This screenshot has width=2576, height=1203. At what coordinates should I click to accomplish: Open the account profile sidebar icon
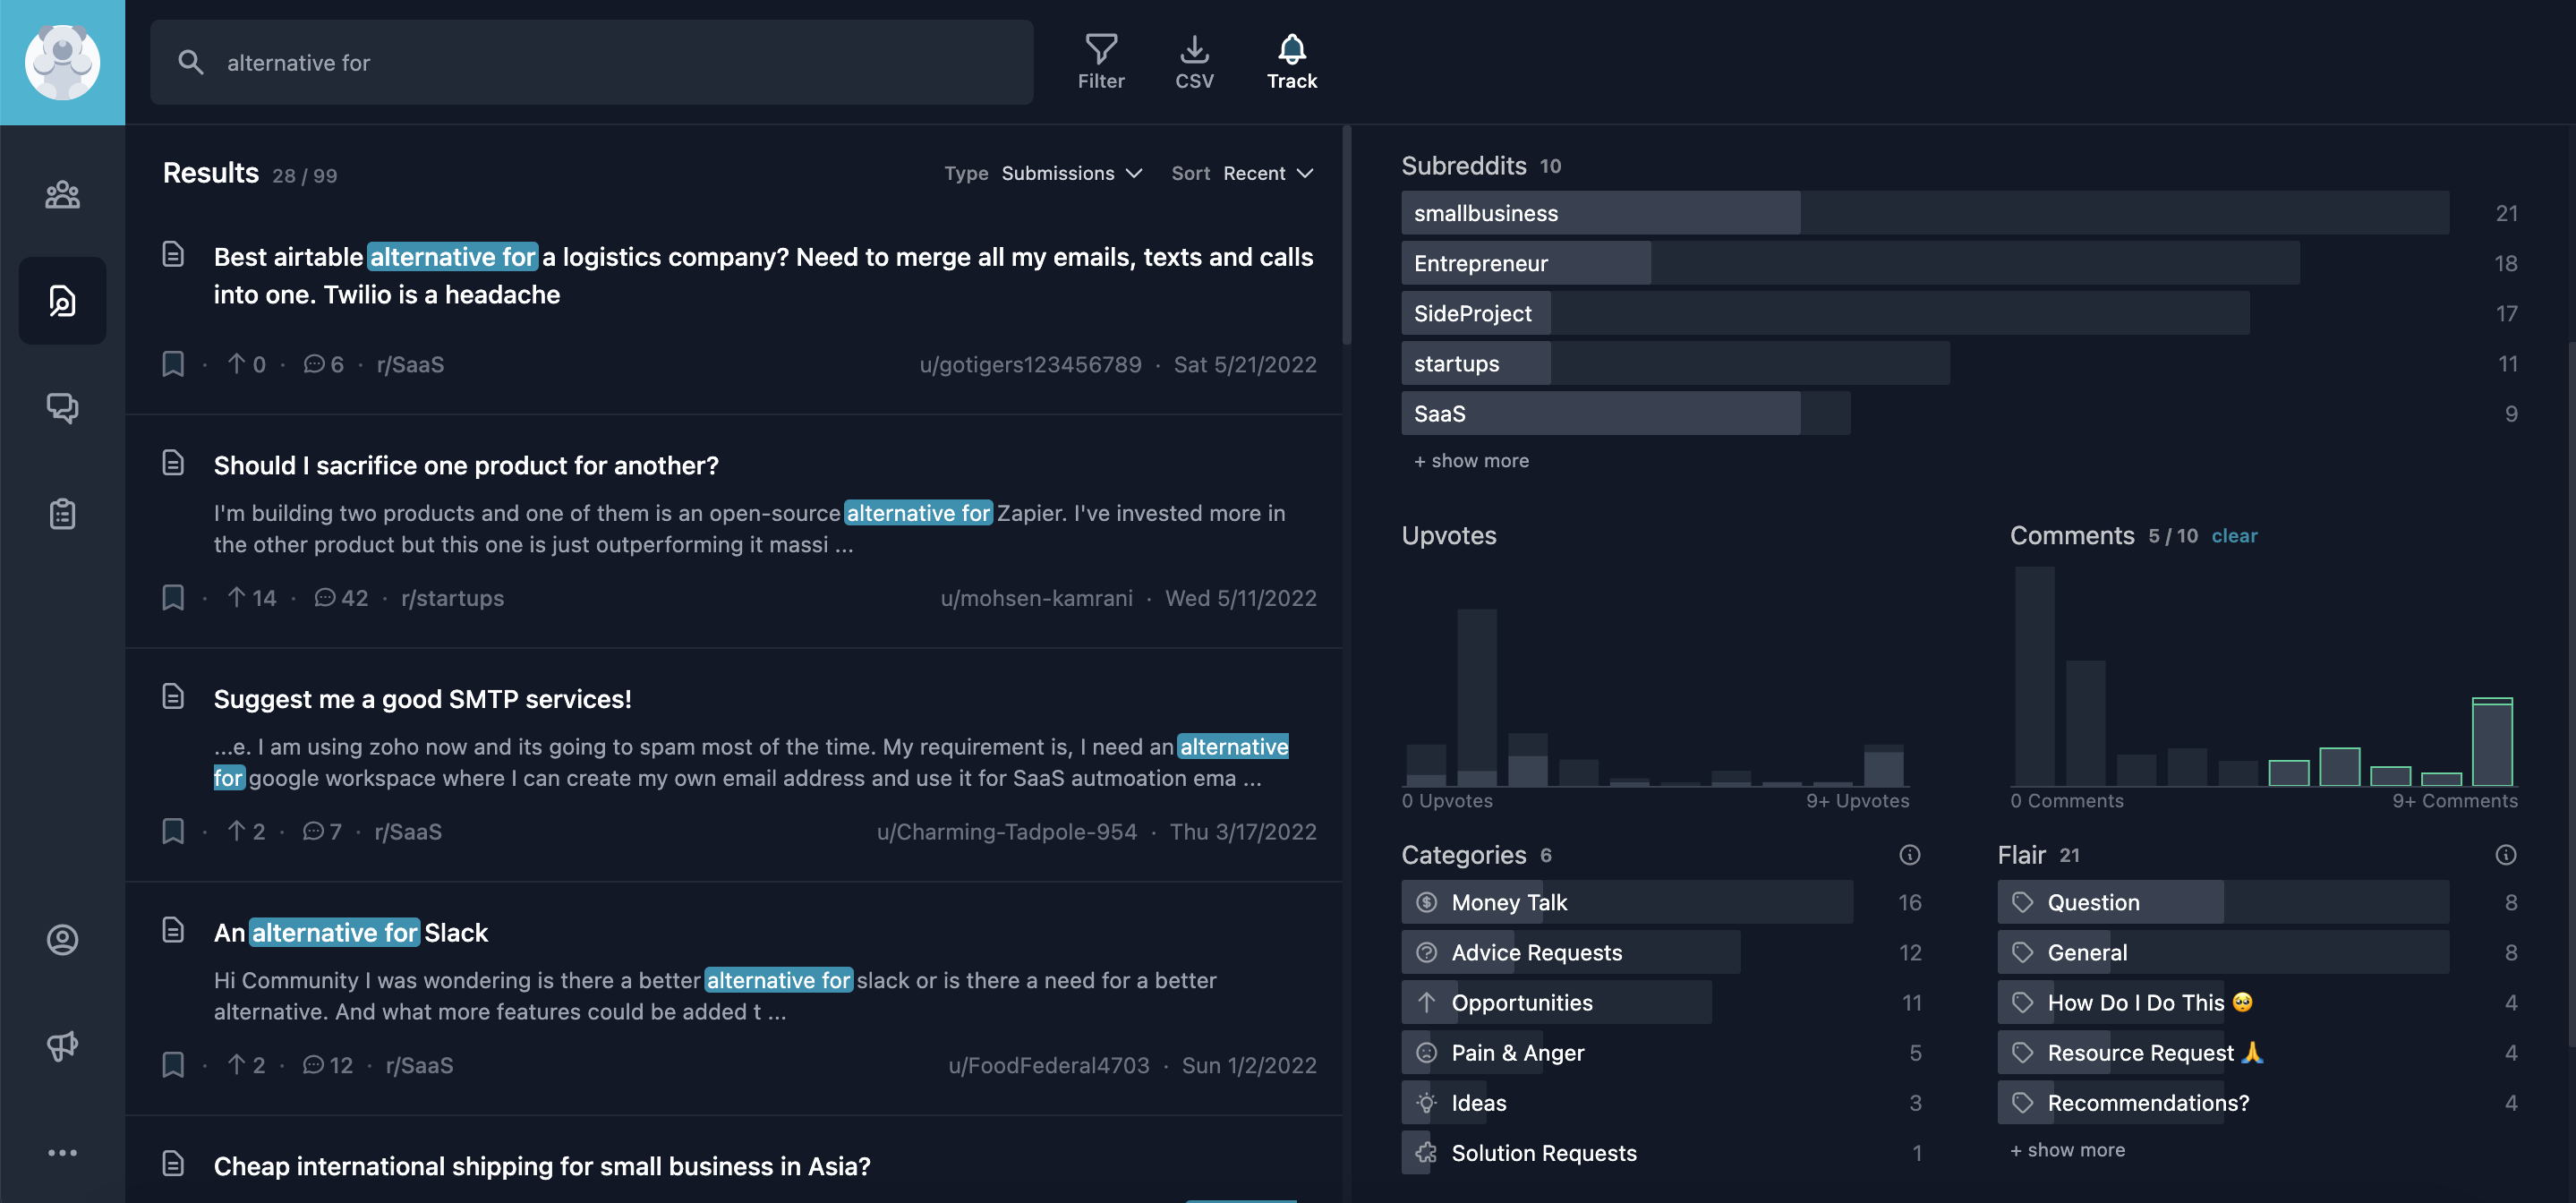coord(62,939)
